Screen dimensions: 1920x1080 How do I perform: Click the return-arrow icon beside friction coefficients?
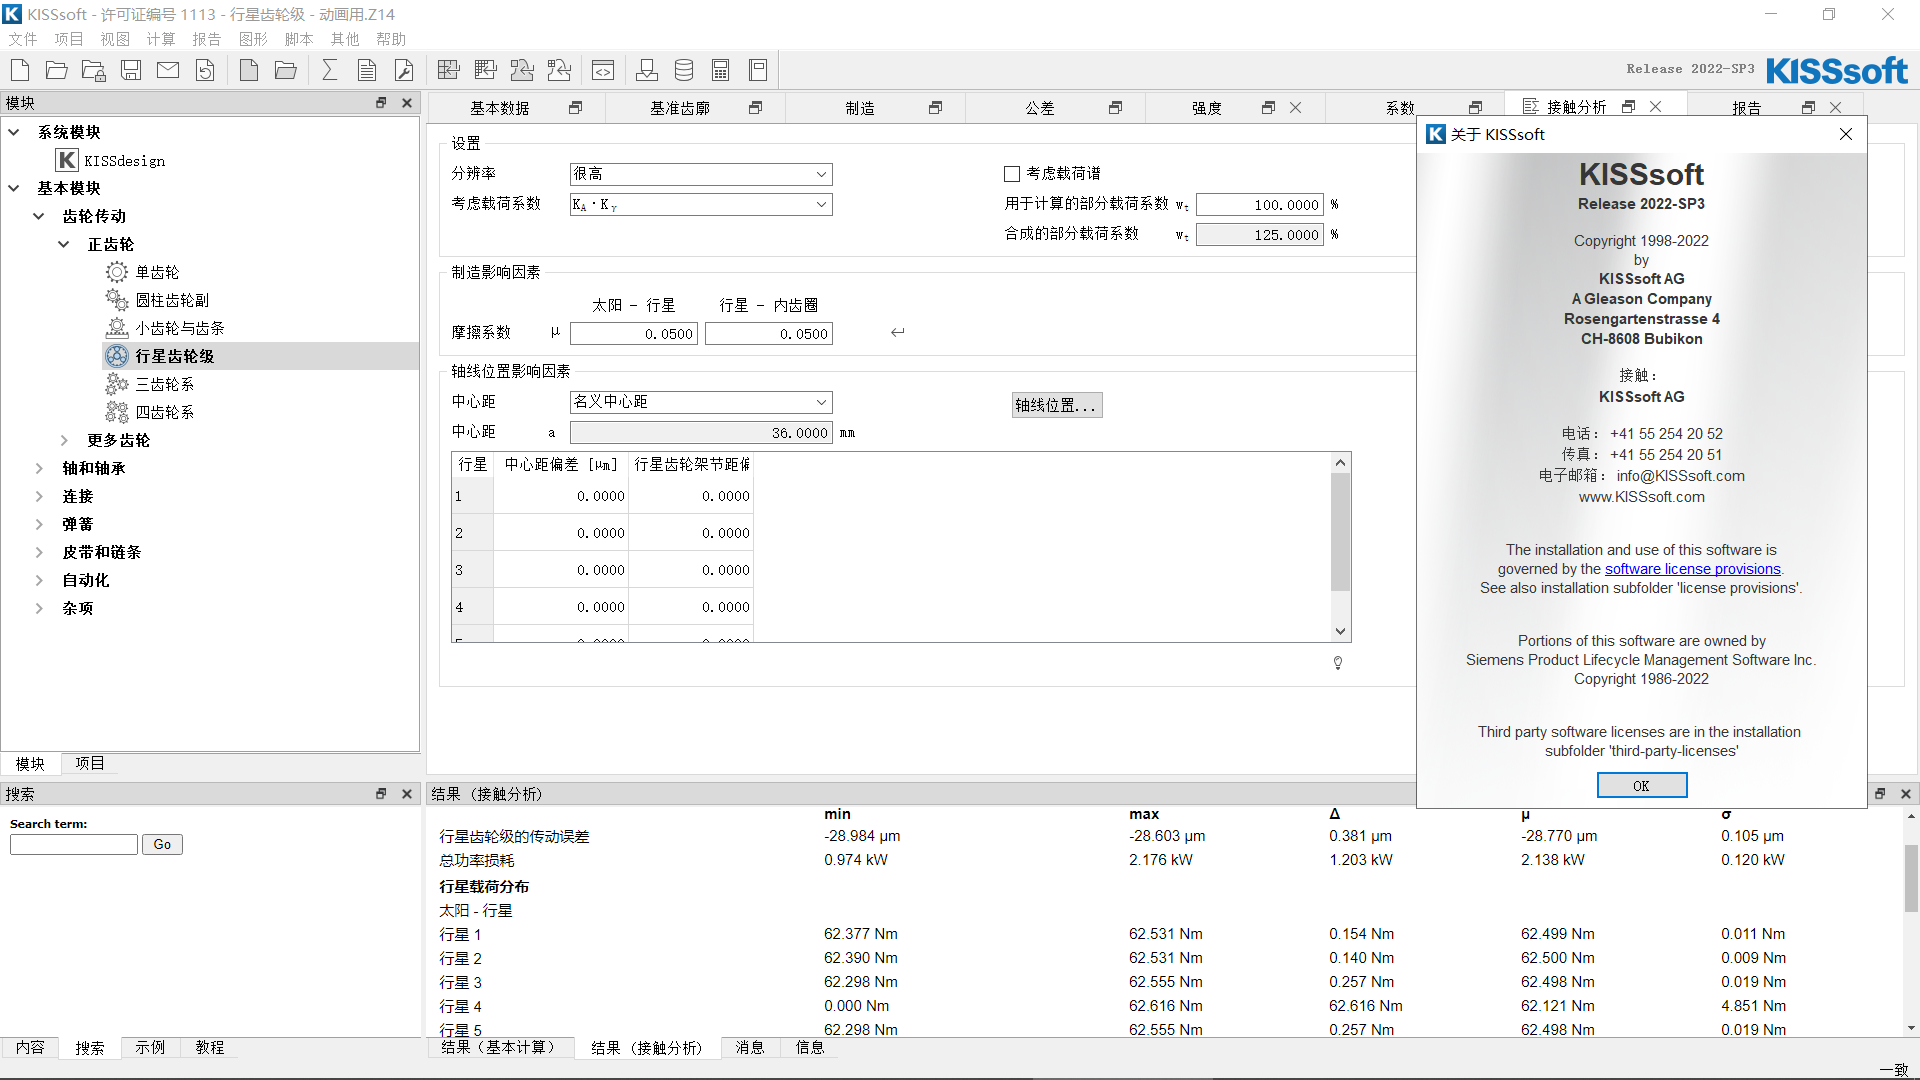898,332
